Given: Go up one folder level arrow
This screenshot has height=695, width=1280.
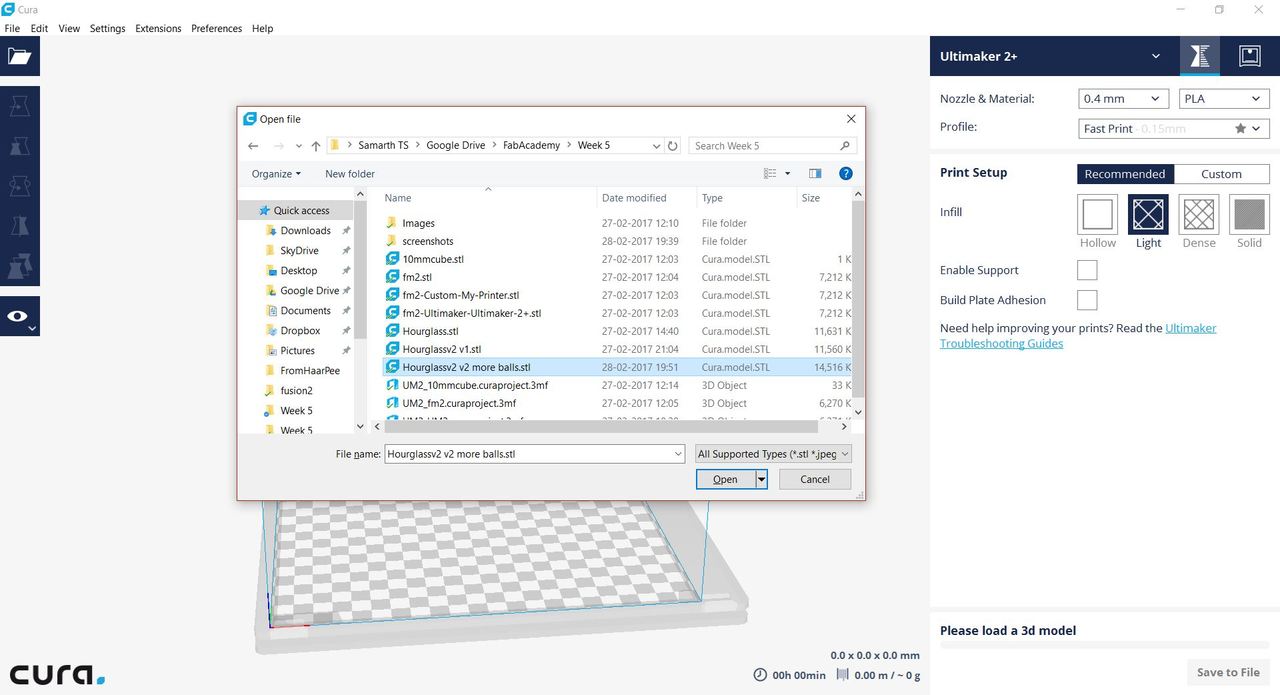Looking at the screenshot, I should tap(316, 146).
